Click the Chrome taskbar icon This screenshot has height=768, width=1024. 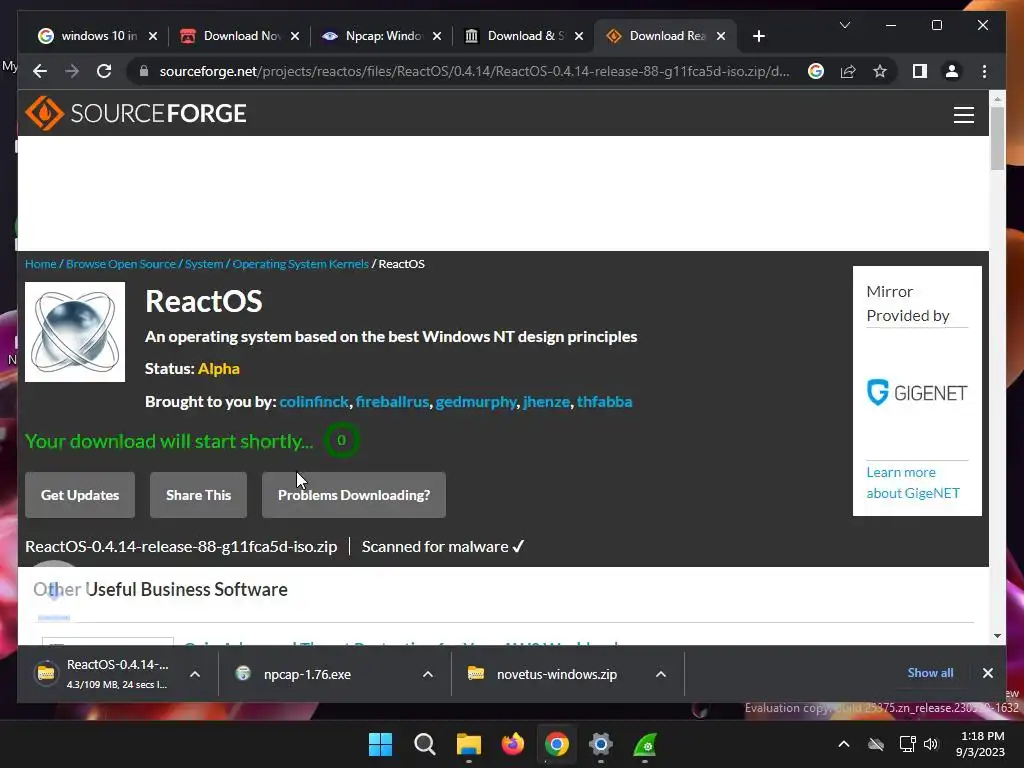coord(556,744)
